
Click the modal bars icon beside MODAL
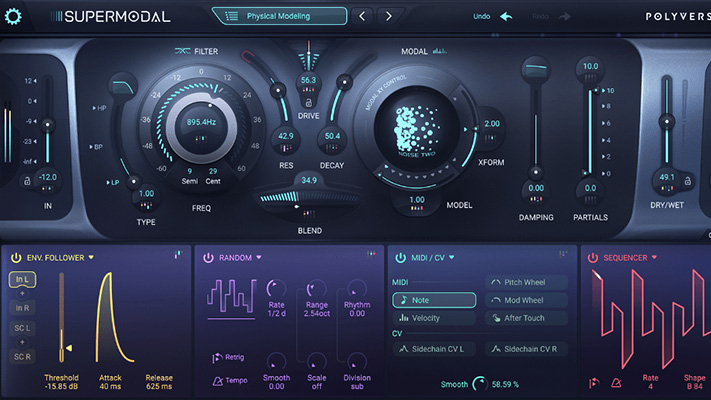pyautogui.click(x=439, y=51)
